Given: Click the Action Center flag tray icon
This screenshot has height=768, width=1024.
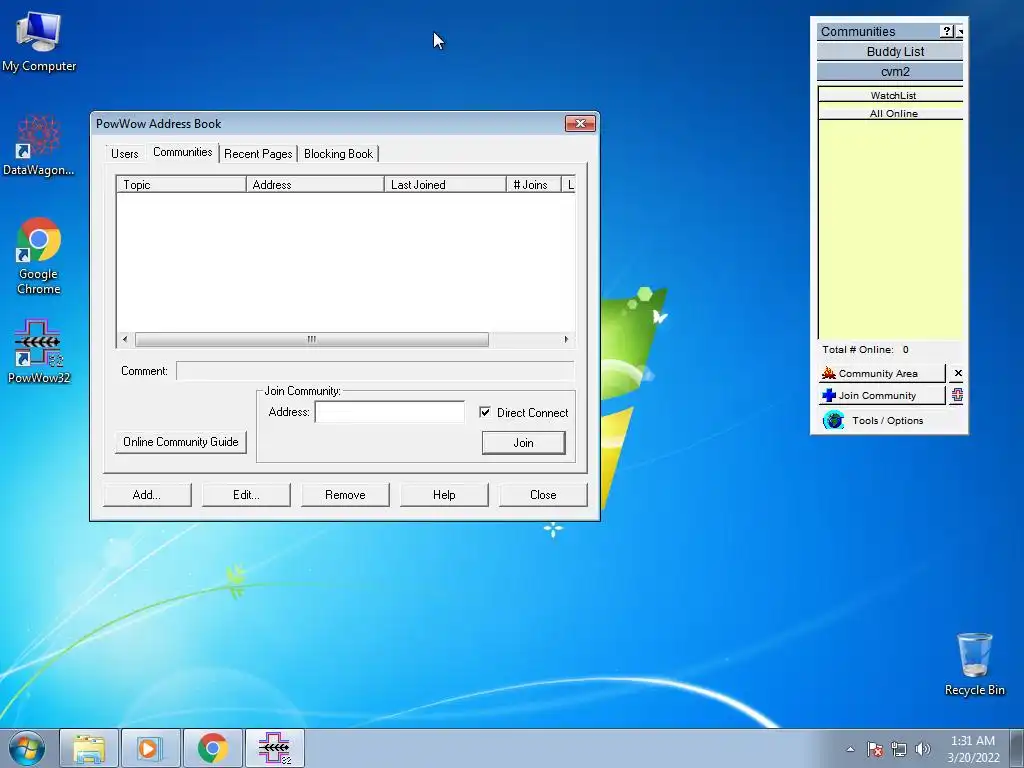Looking at the screenshot, I should pyautogui.click(x=874, y=749).
